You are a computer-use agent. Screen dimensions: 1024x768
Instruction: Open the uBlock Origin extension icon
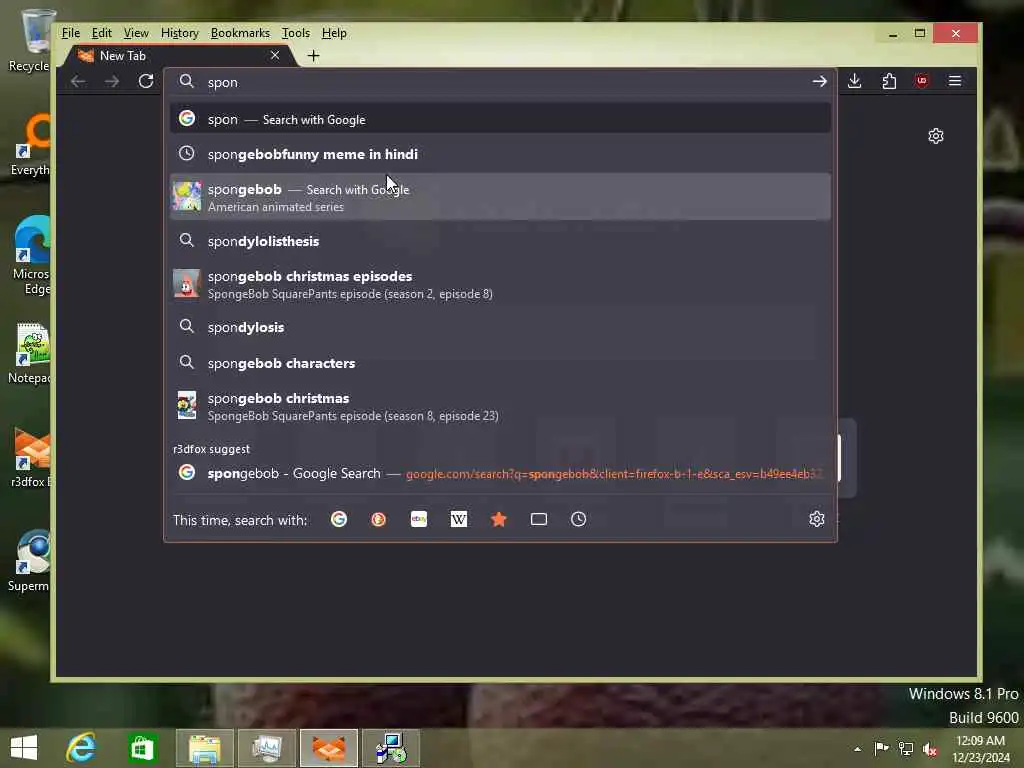[x=921, y=81]
